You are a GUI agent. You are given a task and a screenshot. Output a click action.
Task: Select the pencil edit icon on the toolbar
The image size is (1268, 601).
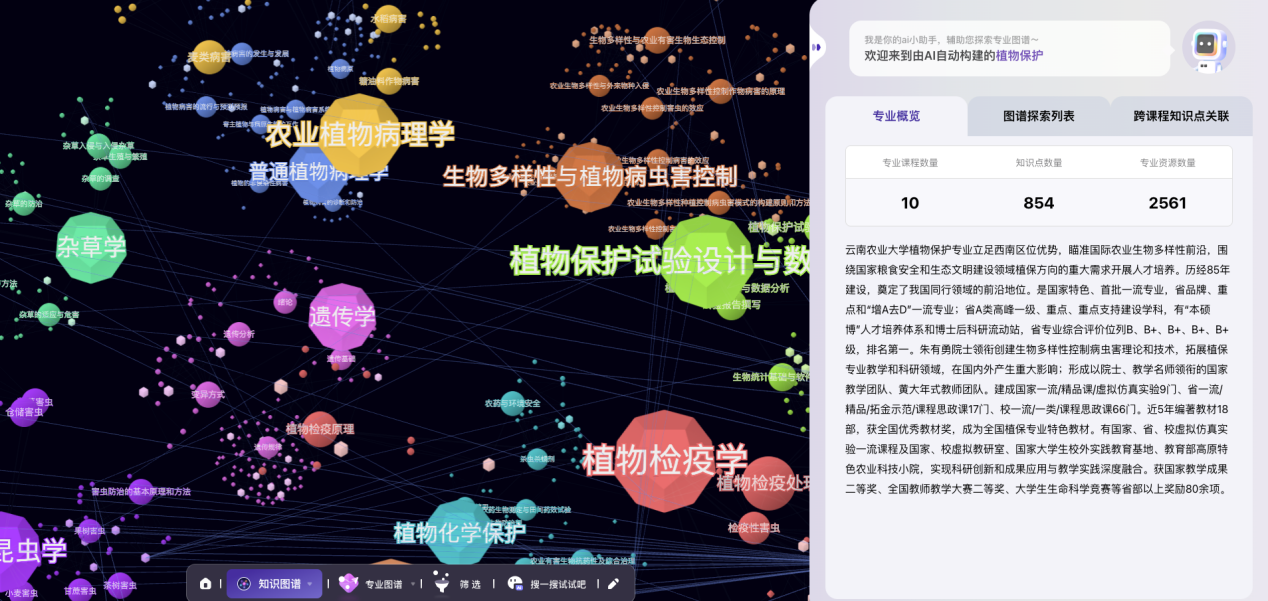(613, 584)
